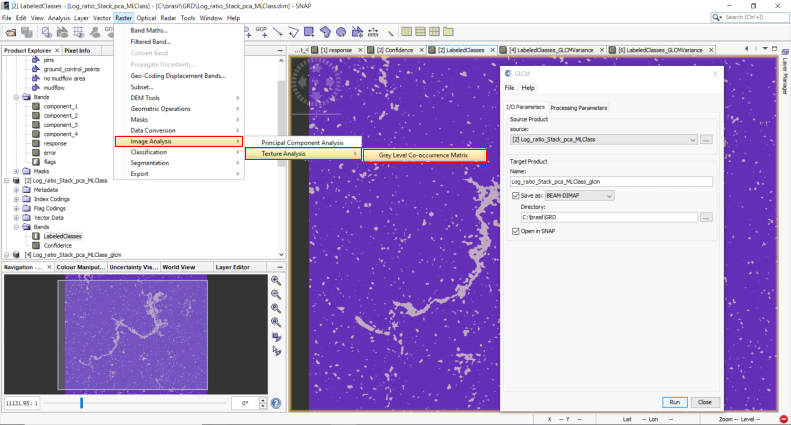Switch to the Processing Parameters tab
This screenshot has height=425, width=791.
(579, 107)
